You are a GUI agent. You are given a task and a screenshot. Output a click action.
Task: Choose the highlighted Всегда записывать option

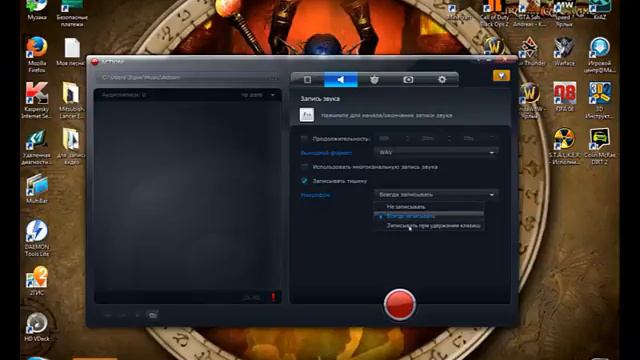(429, 216)
